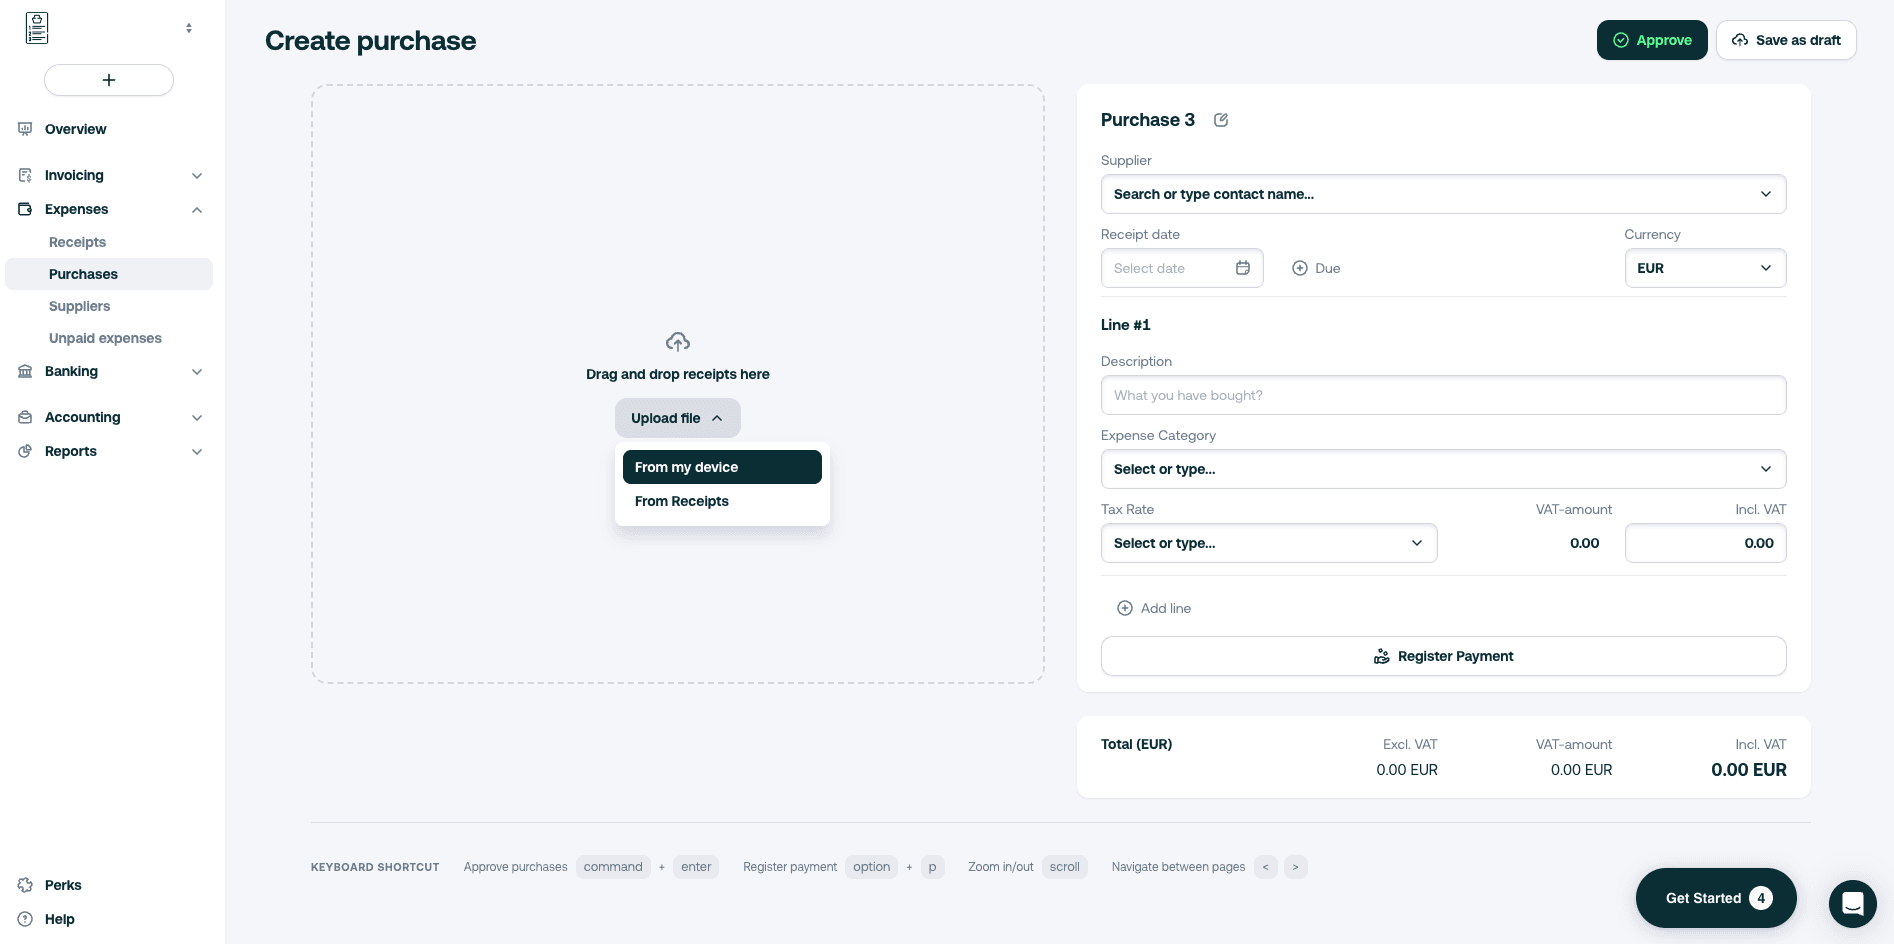Image resolution: width=1894 pixels, height=944 pixels.
Task: Click the plus button under the workspace logo
Action: coord(109,80)
